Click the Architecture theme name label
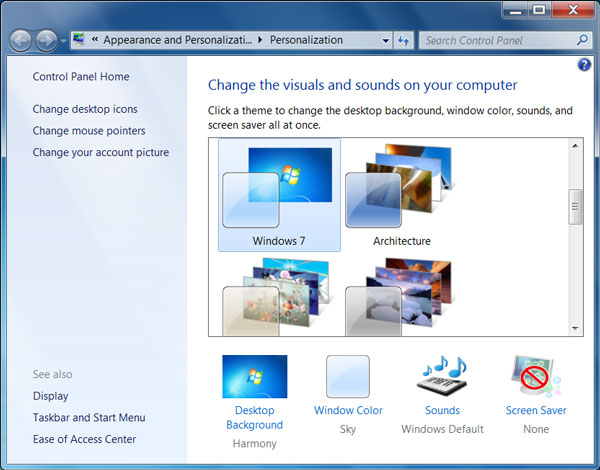The width and height of the screenshot is (600, 470). 402,241
